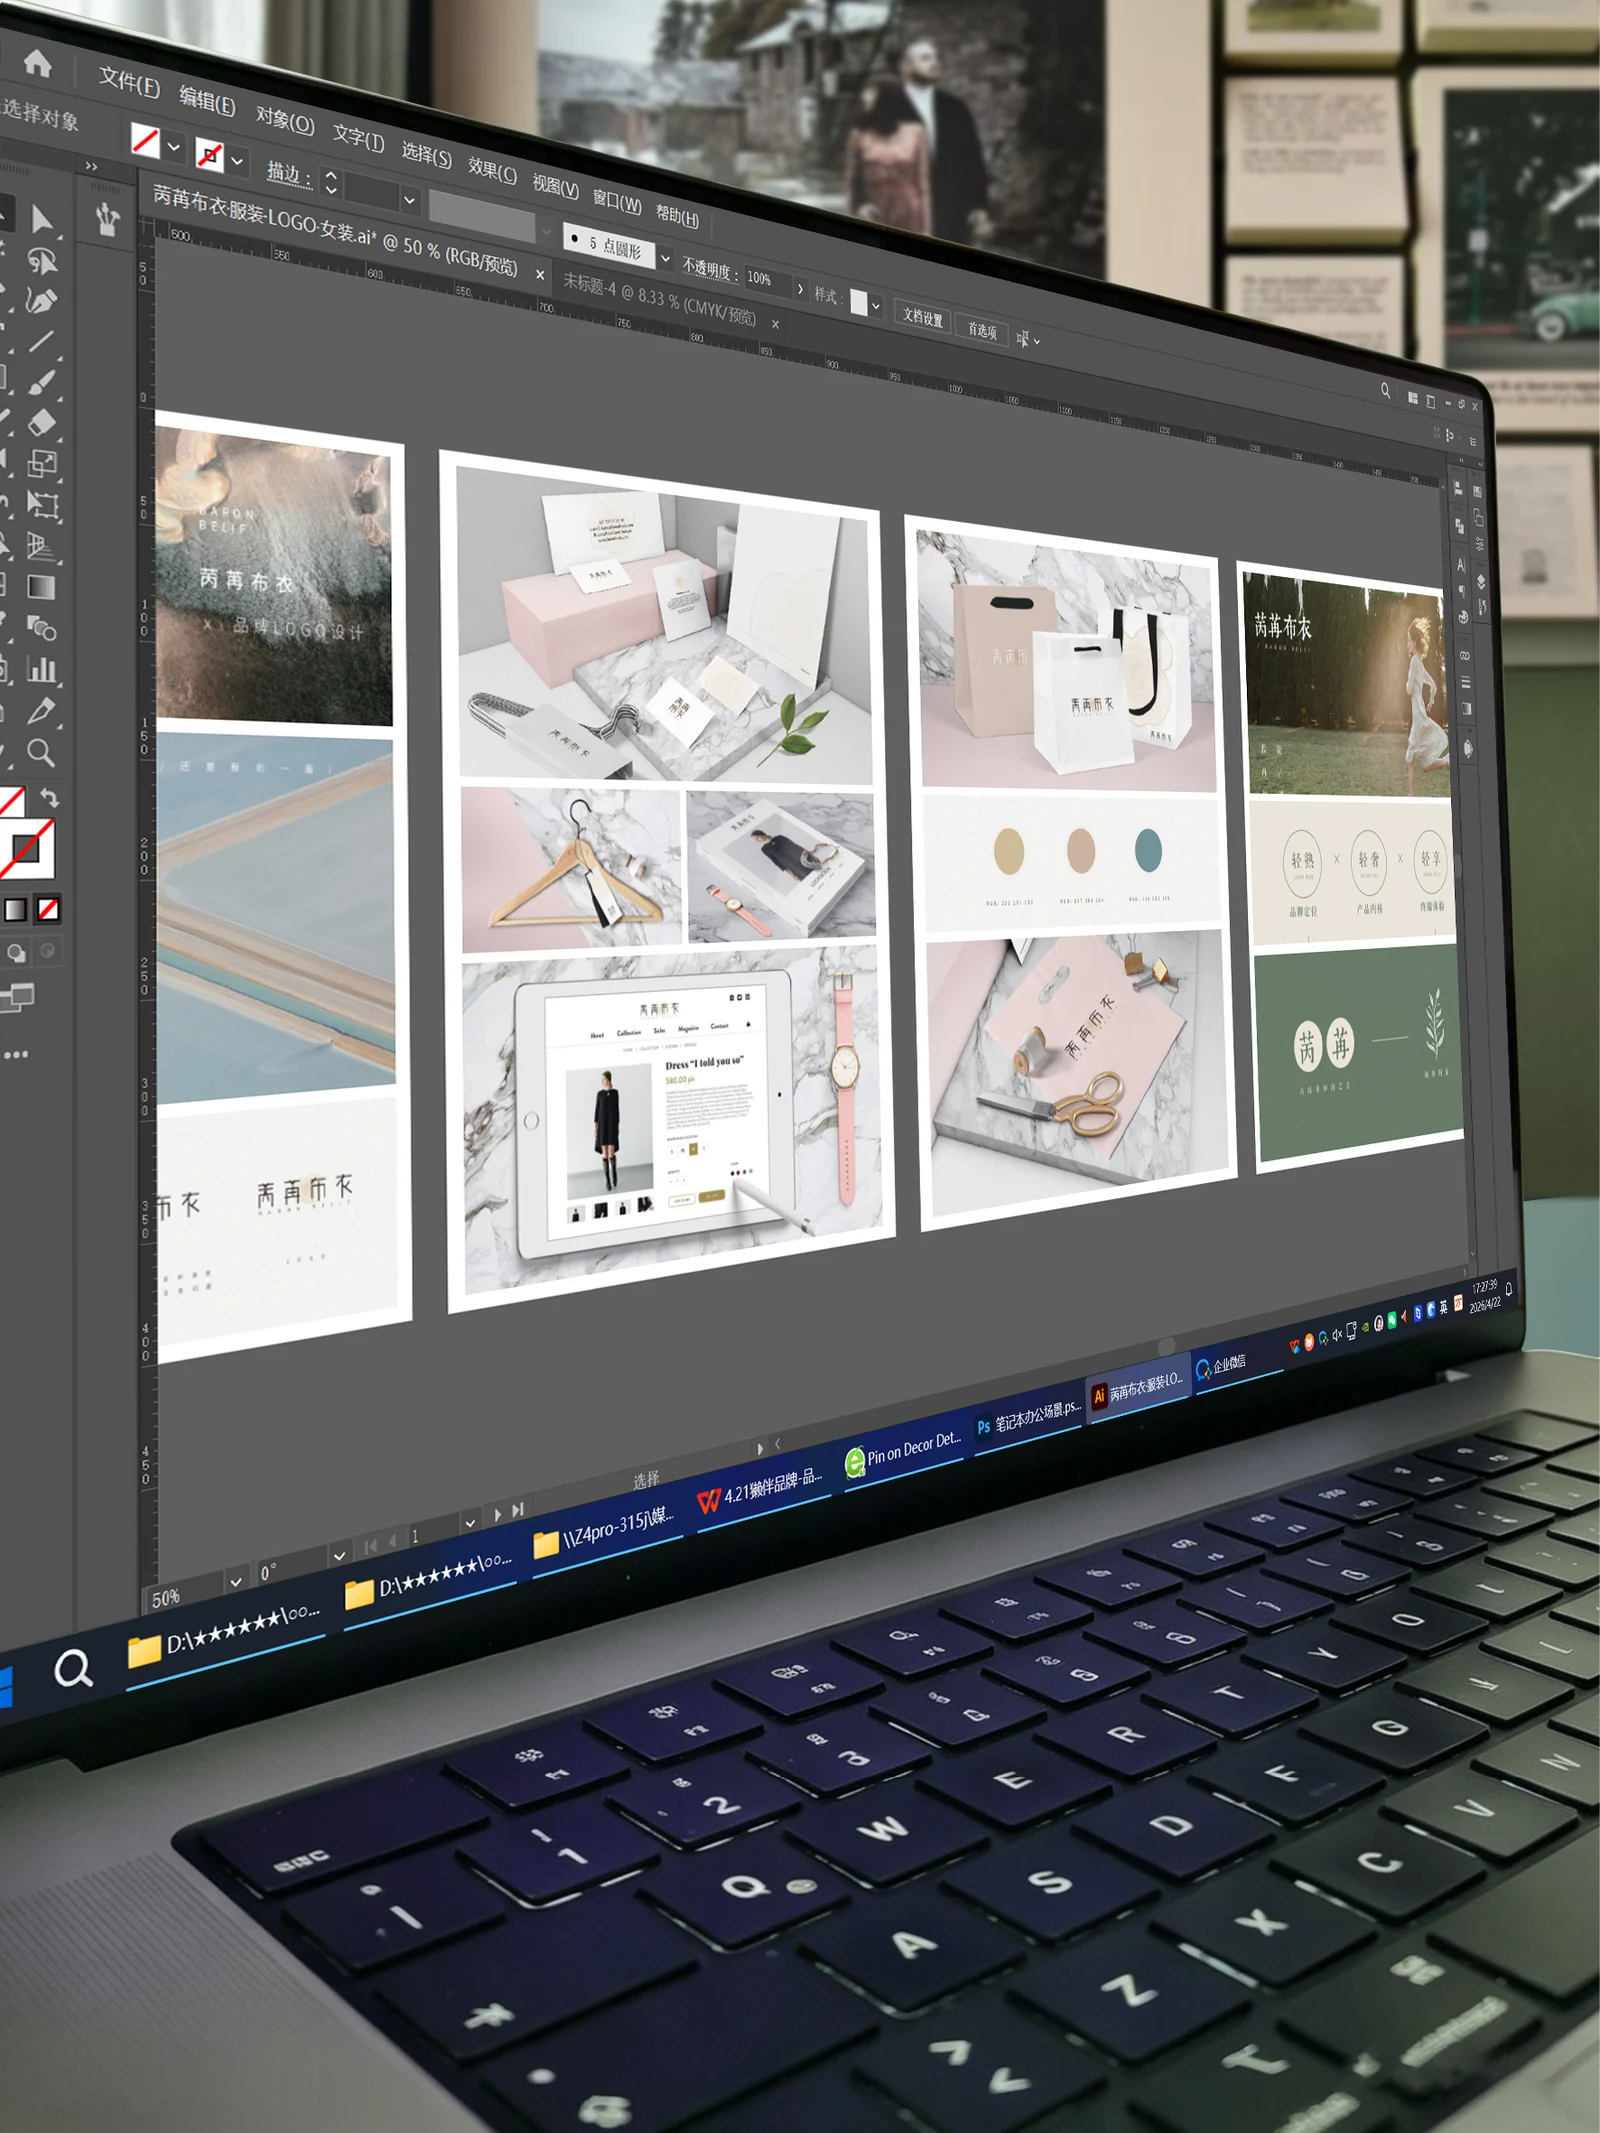Swap fill and stroke colors
Viewport: 1600px width, 2133px height.
pyautogui.click(x=49, y=798)
